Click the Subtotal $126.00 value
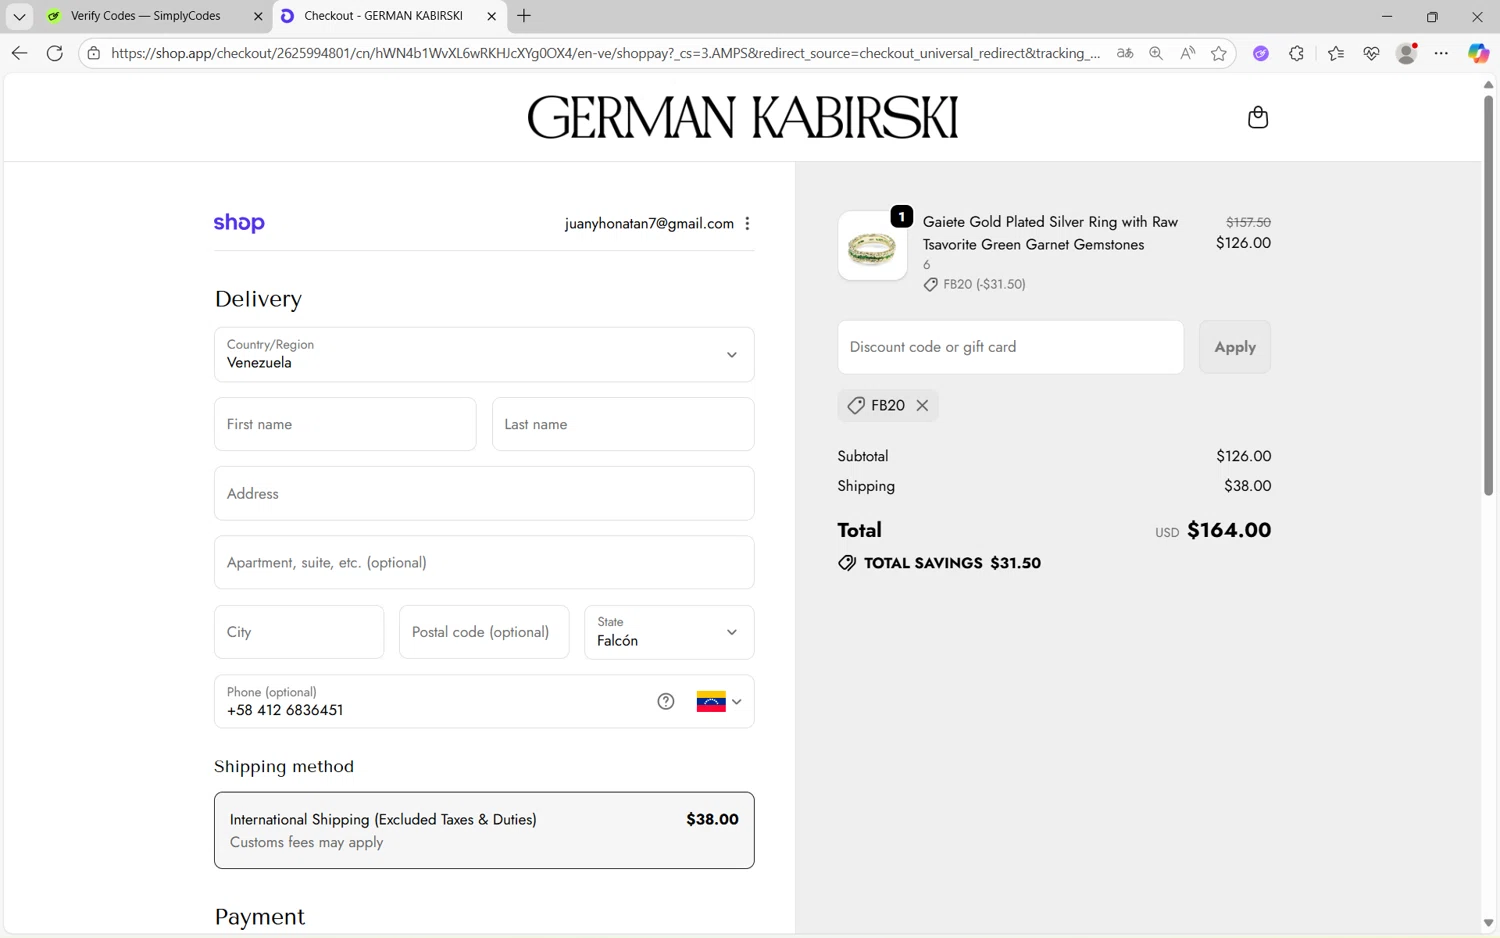1500x938 pixels. click(x=1243, y=456)
